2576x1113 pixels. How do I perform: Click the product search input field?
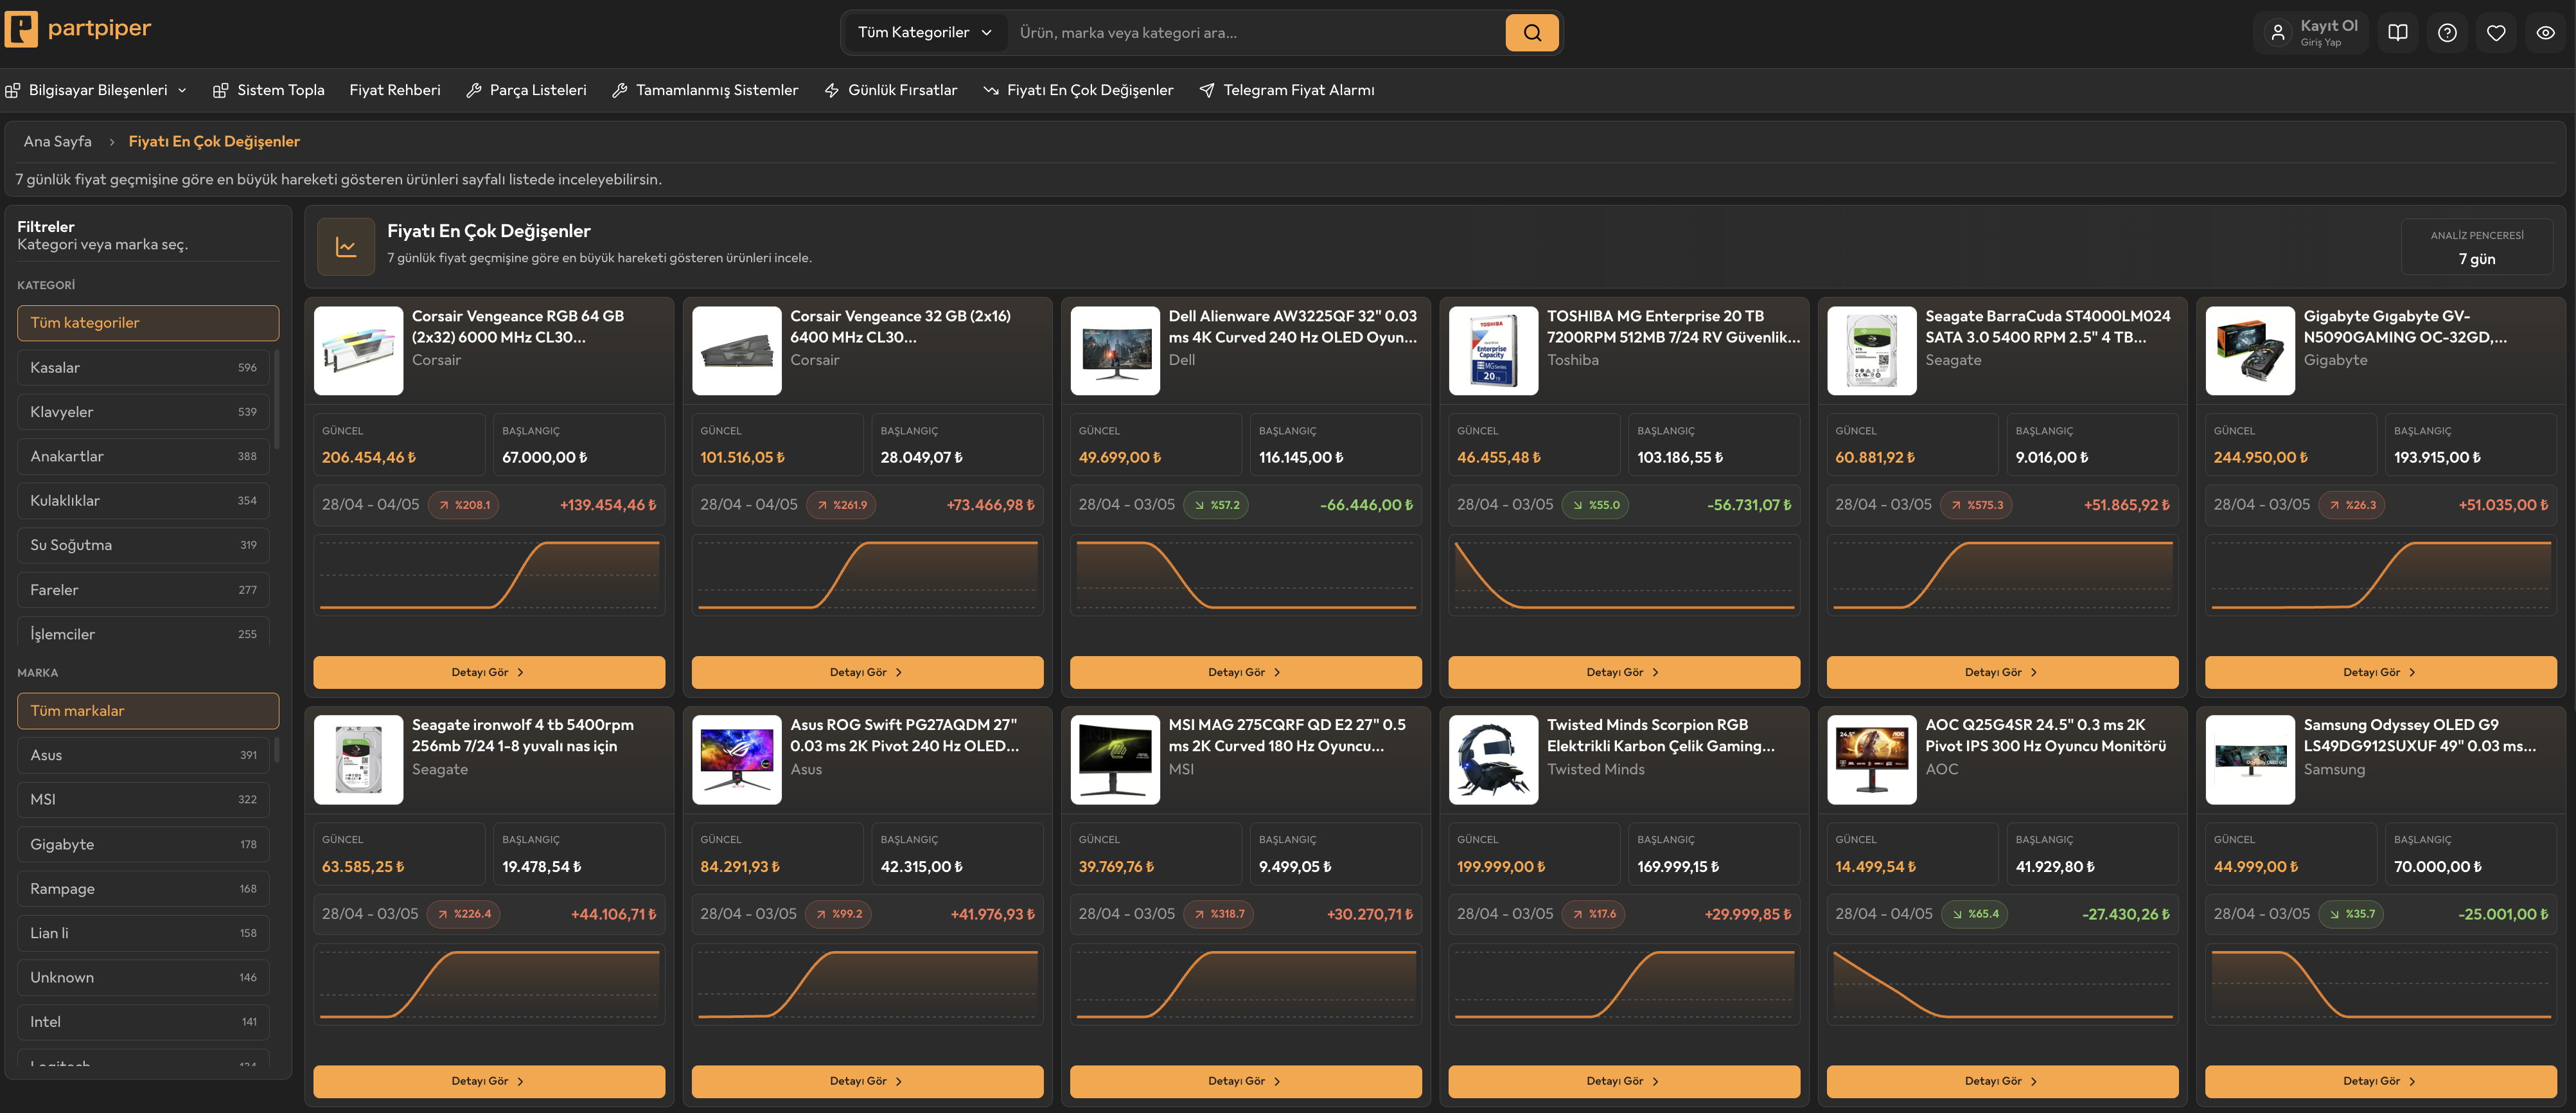click(1256, 33)
